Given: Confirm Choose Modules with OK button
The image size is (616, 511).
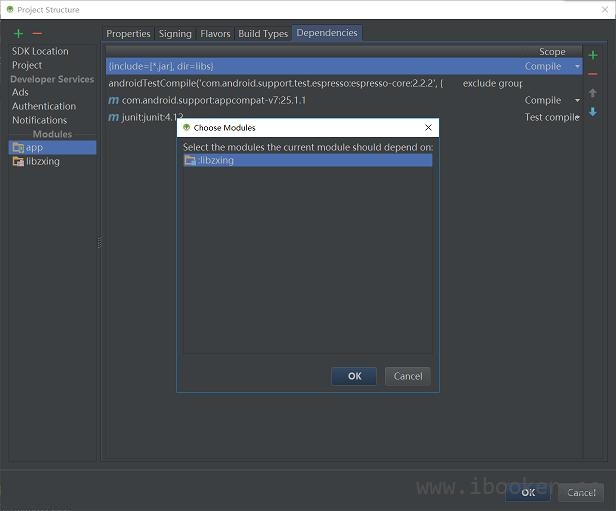Looking at the screenshot, I should point(354,376).
